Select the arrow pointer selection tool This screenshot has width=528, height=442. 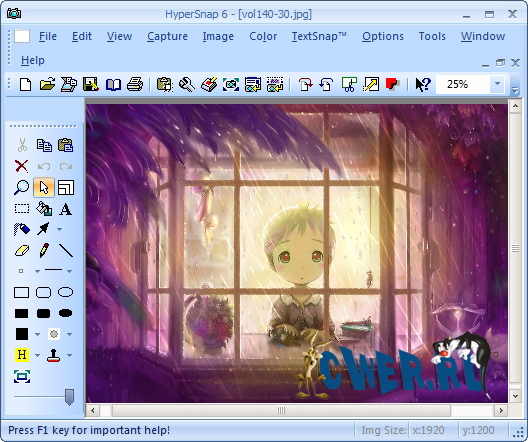click(x=44, y=188)
